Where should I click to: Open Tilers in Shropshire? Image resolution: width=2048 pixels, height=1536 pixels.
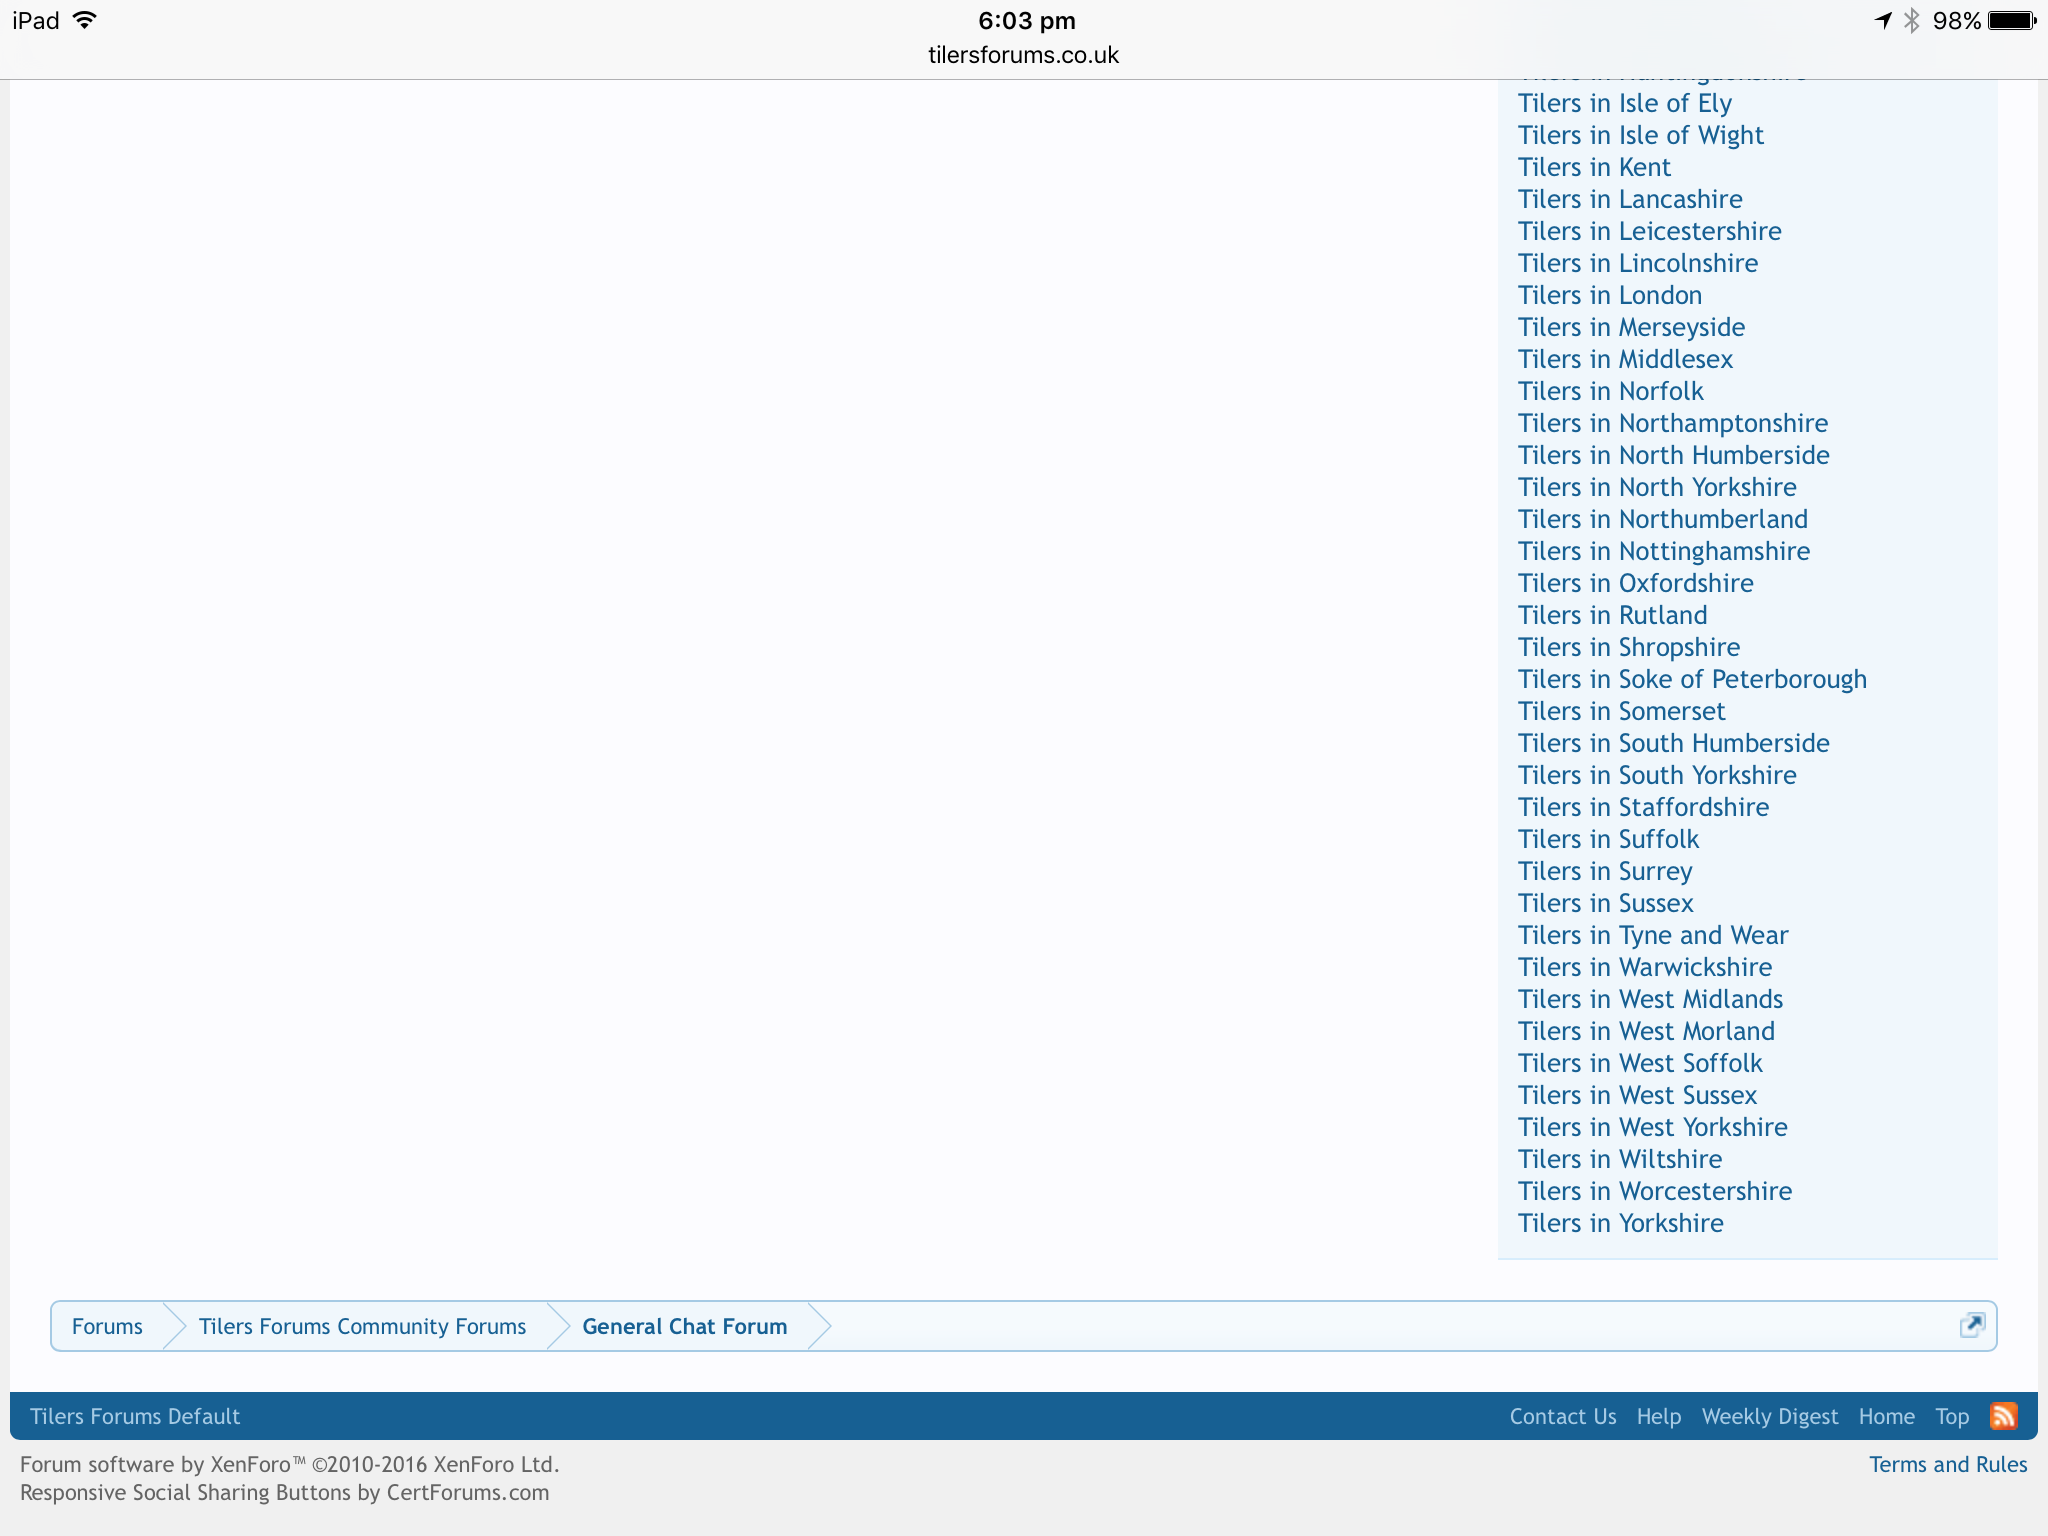(x=1629, y=647)
